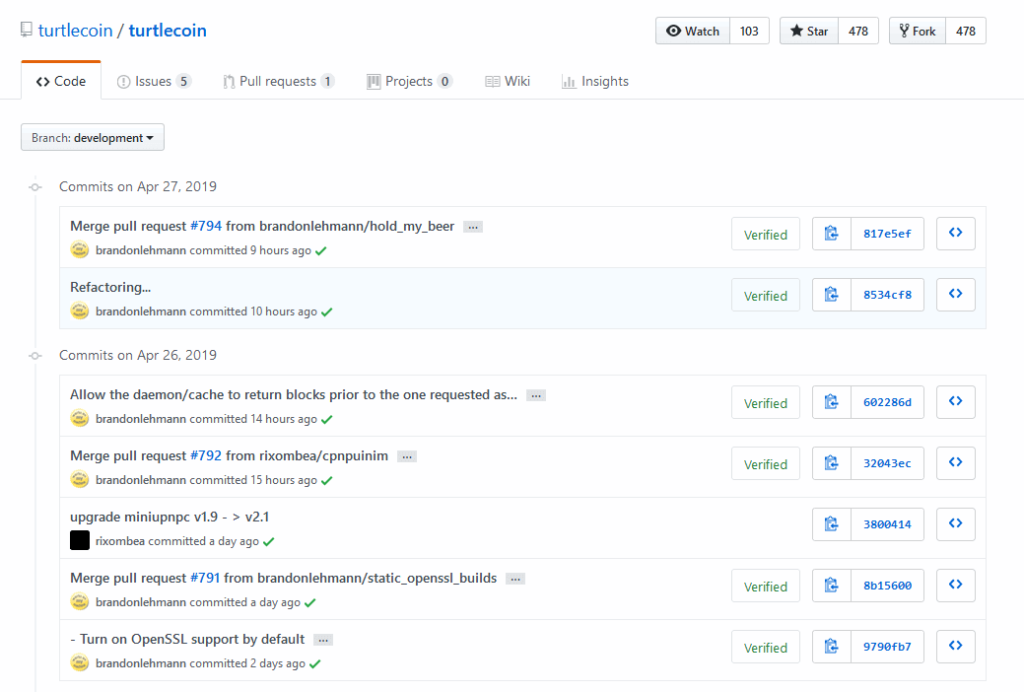Expand the truncated daemon/cache commit description
The width and height of the screenshot is (1024, 692).
click(535, 394)
